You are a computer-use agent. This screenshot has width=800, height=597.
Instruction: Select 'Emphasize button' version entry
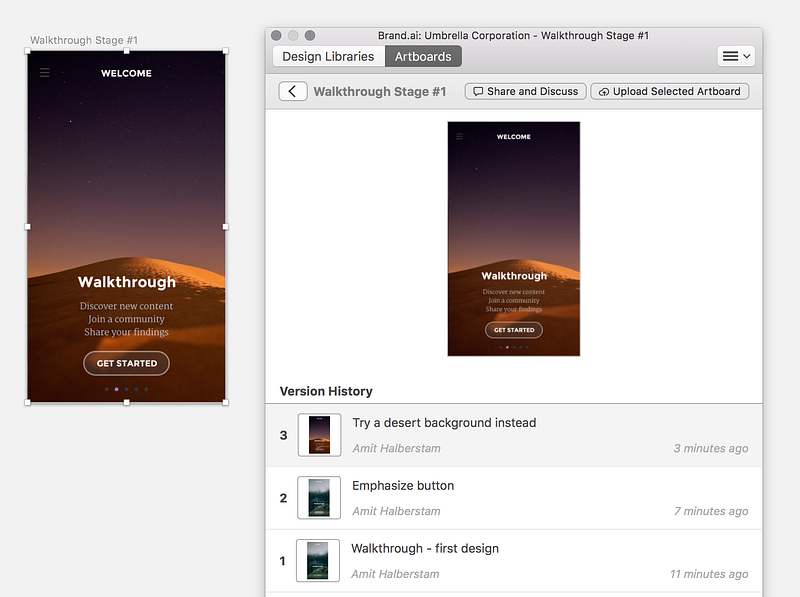[x=514, y=498]
